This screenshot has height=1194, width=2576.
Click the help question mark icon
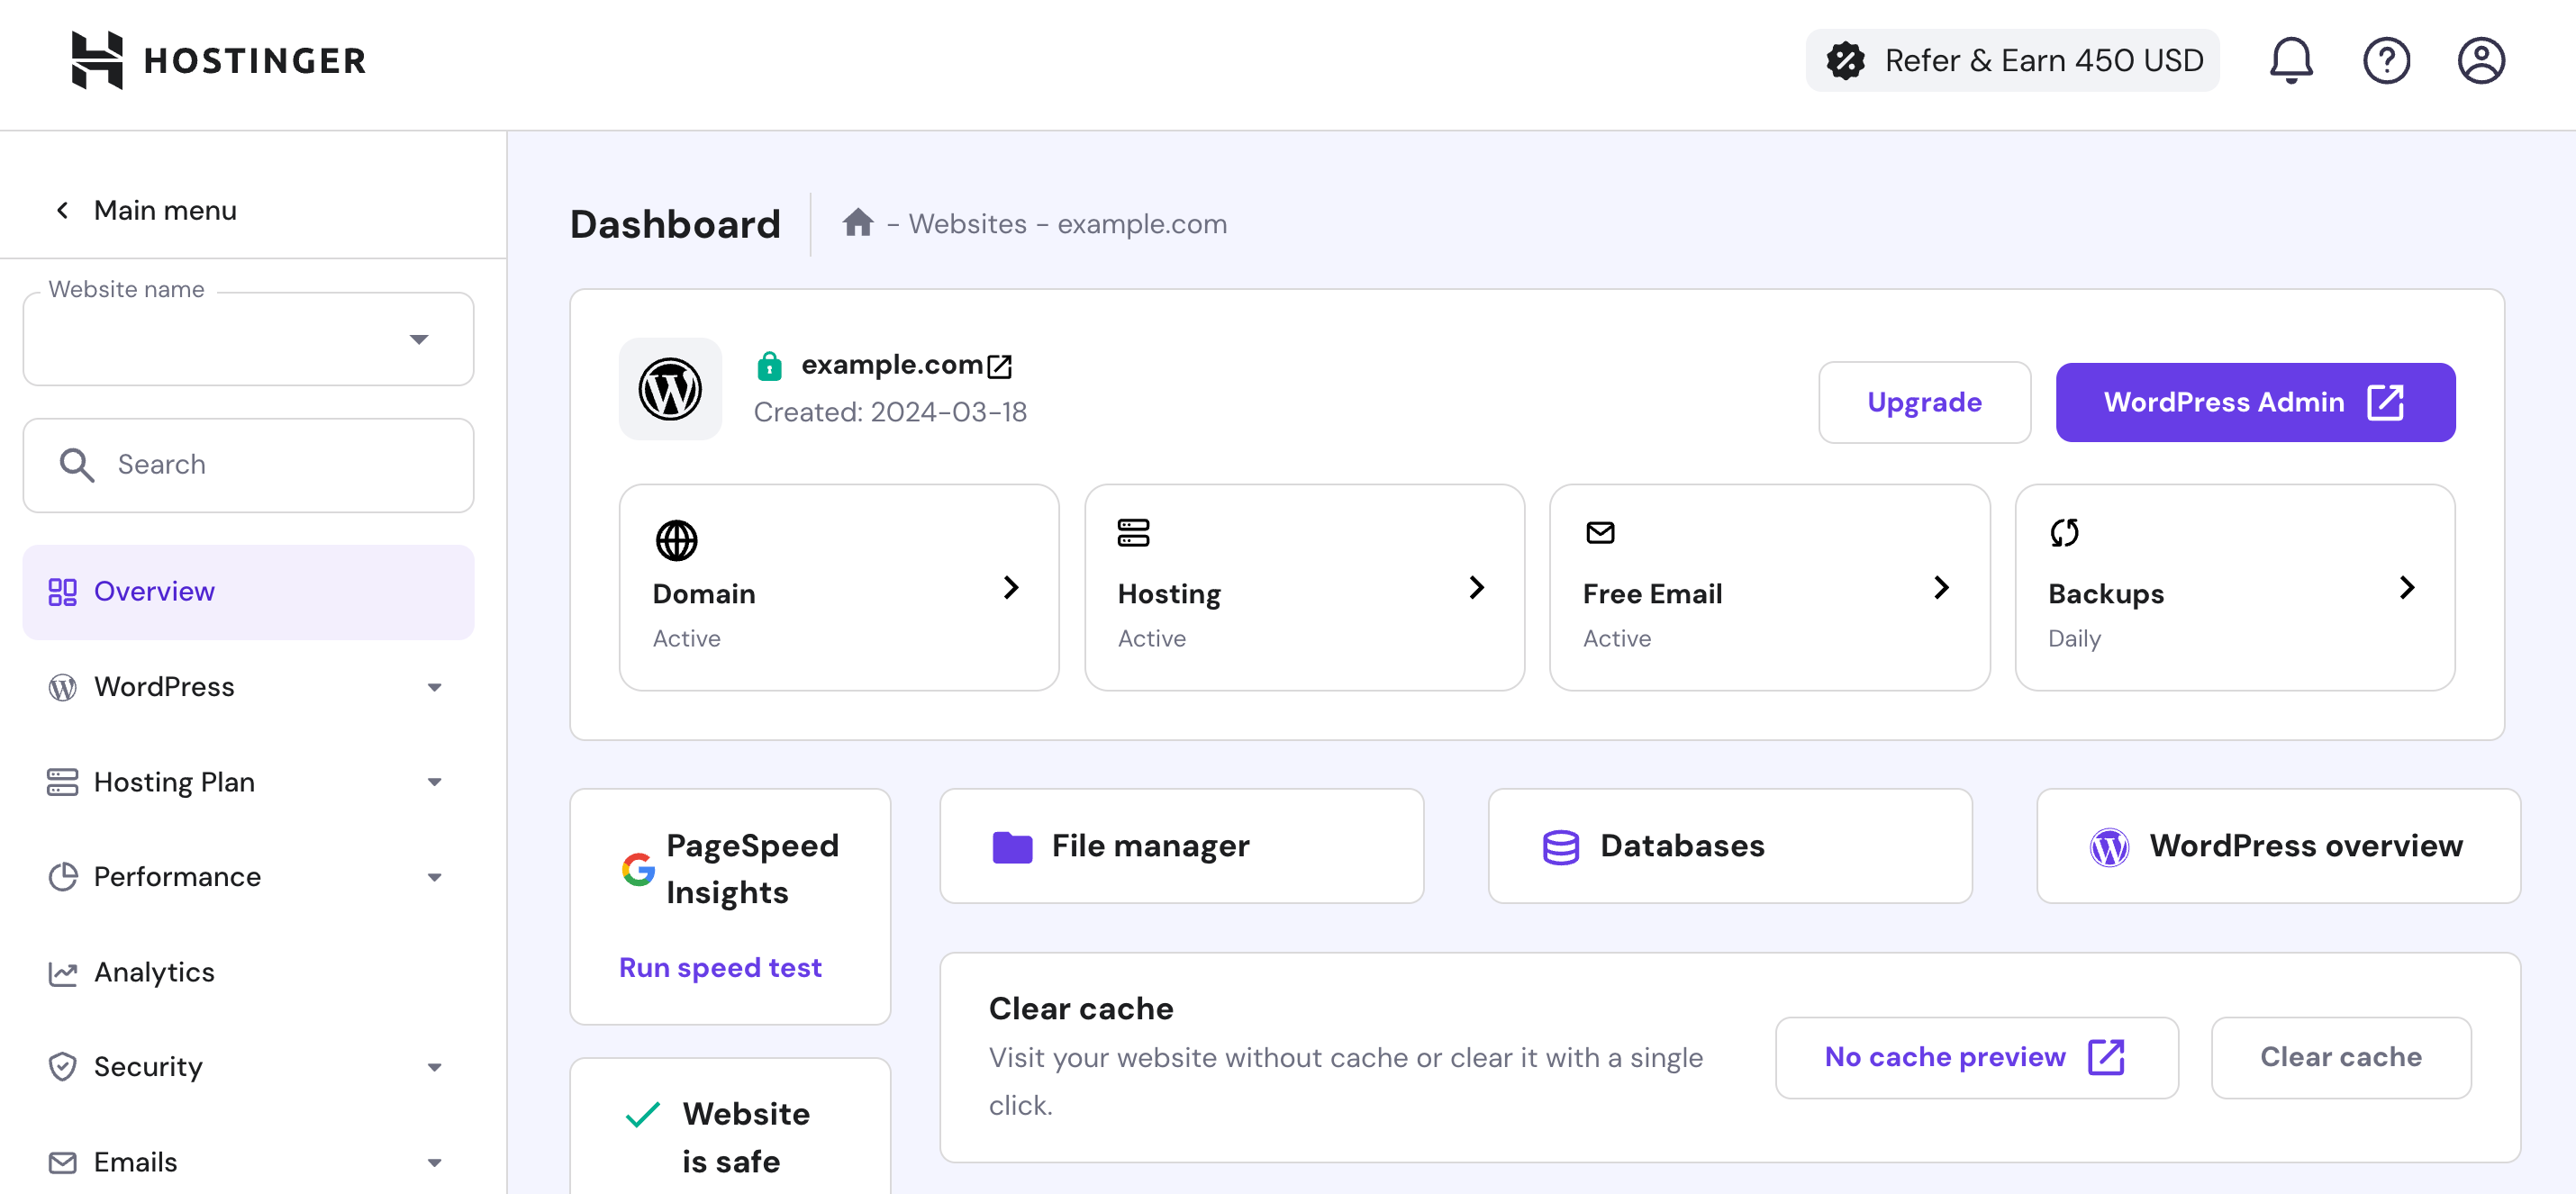coord(2387,60)
